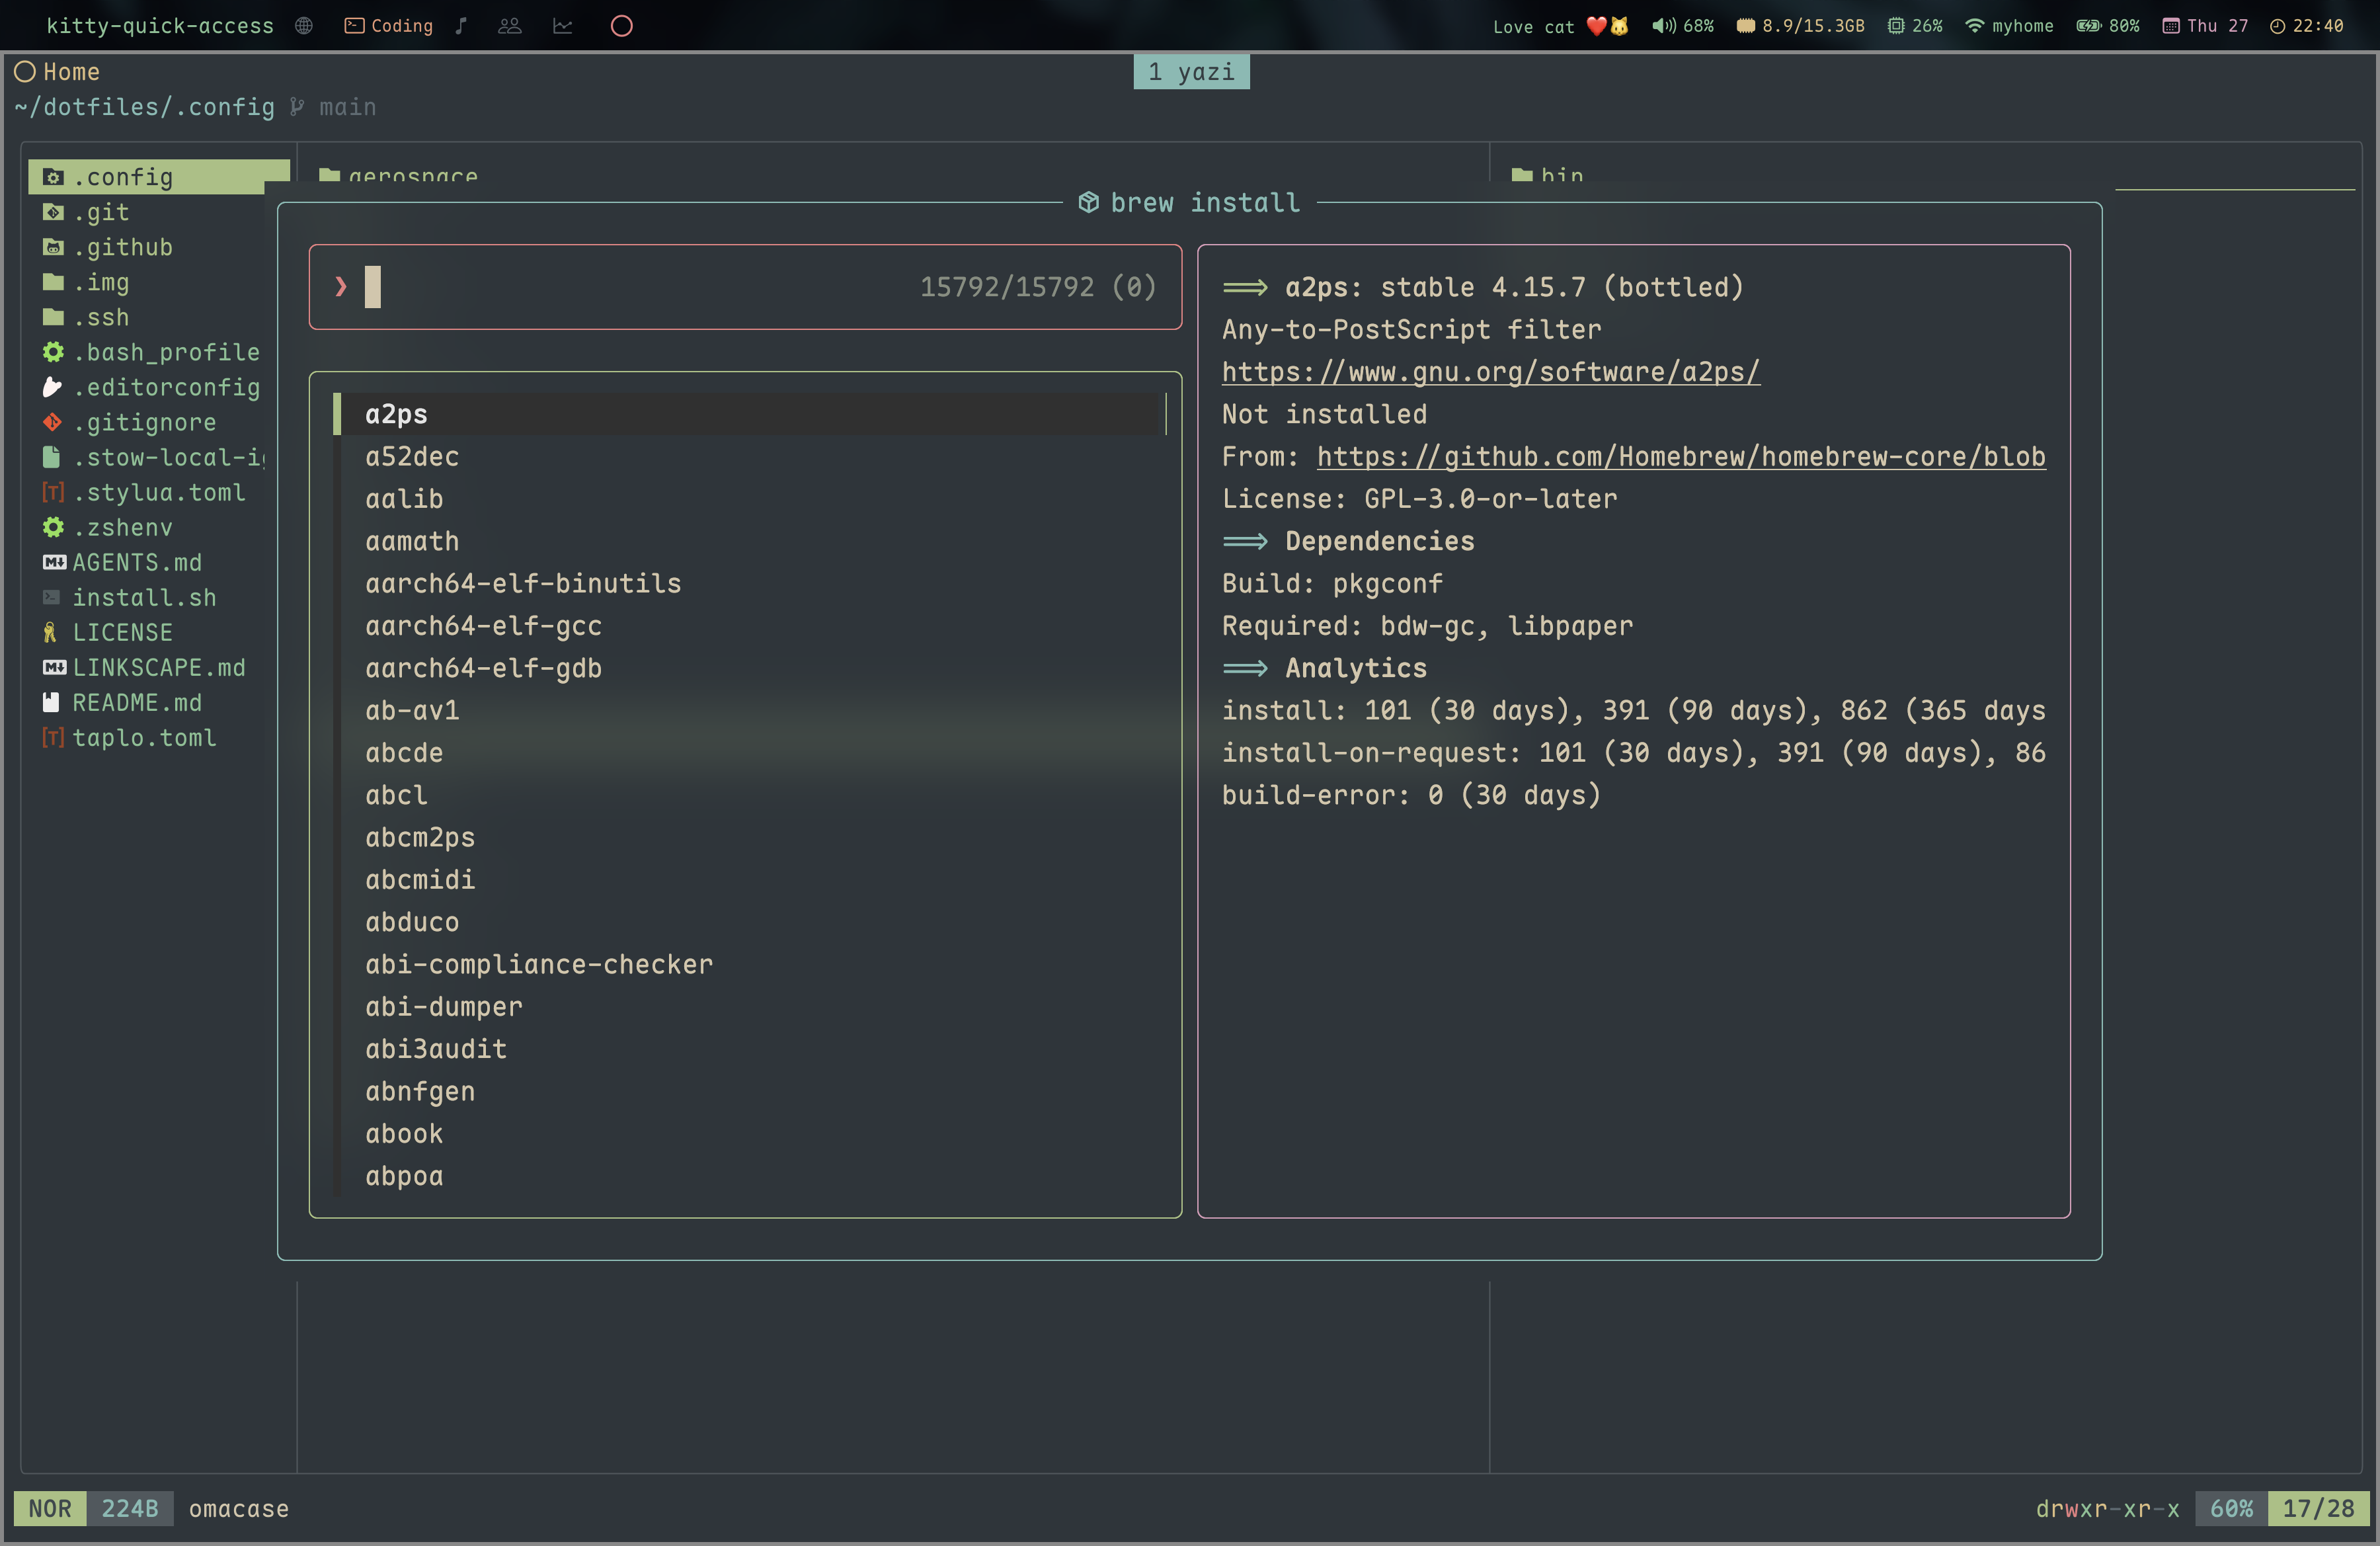2380x1546 pixels.
Task: Click the 60% position indicator
Action: click(2231, 1508)
